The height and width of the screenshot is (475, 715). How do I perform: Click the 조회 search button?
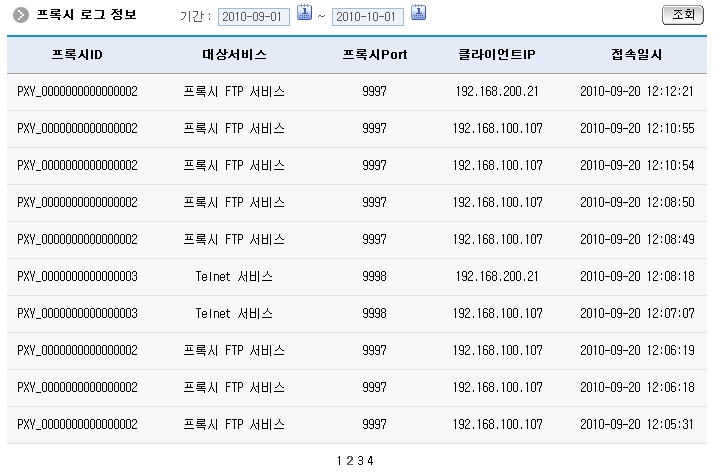[682, 15]
